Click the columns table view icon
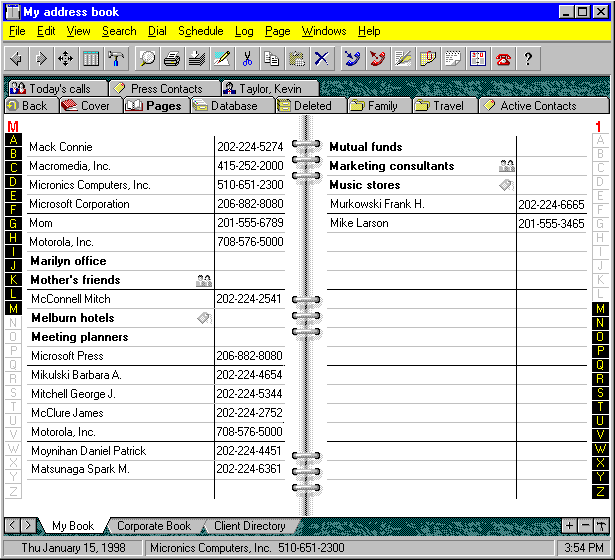The width and height of the screenshot is (615, 560). pos(91,59)
